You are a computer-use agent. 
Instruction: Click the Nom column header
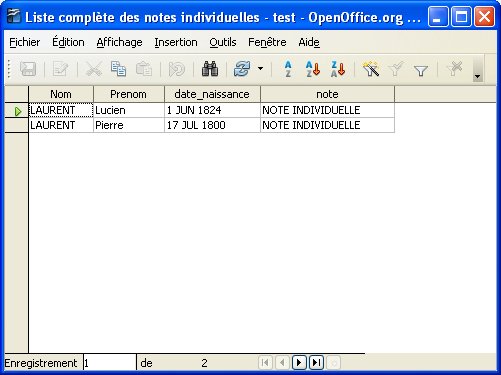click(x=61, y=94)
